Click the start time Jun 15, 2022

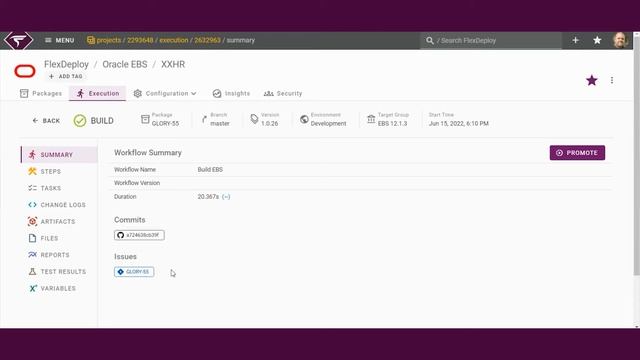tap(458, 123)
